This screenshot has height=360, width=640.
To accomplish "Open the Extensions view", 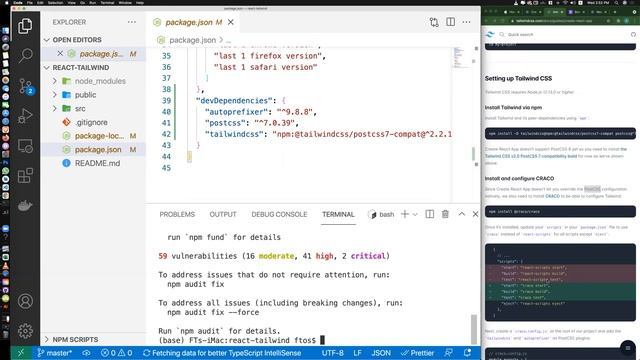I will (x=25, y=176).
